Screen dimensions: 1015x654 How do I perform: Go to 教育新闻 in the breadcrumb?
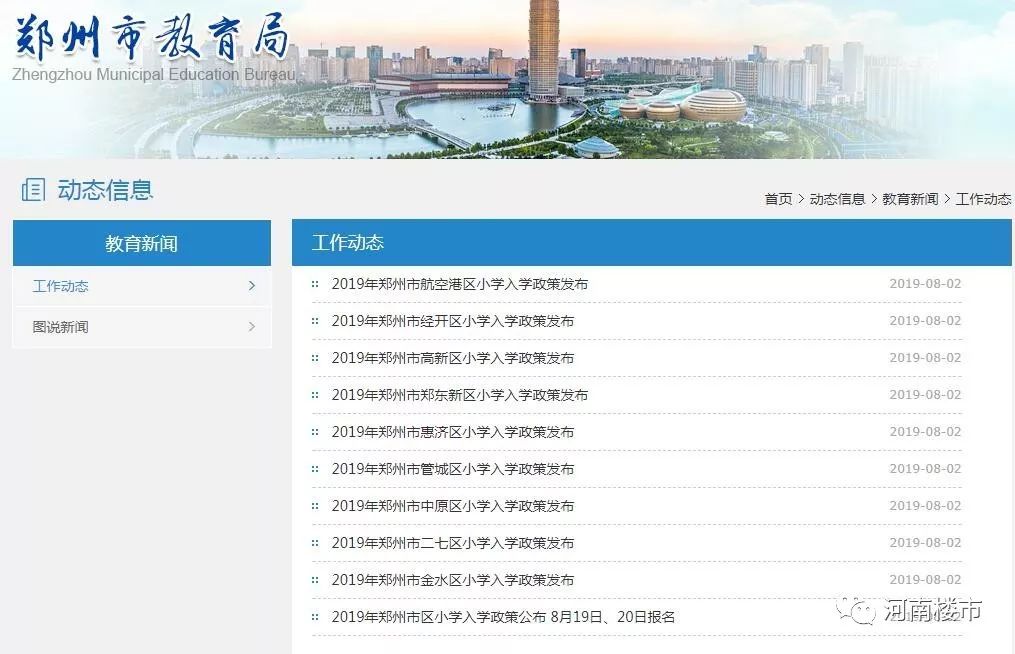910,199
